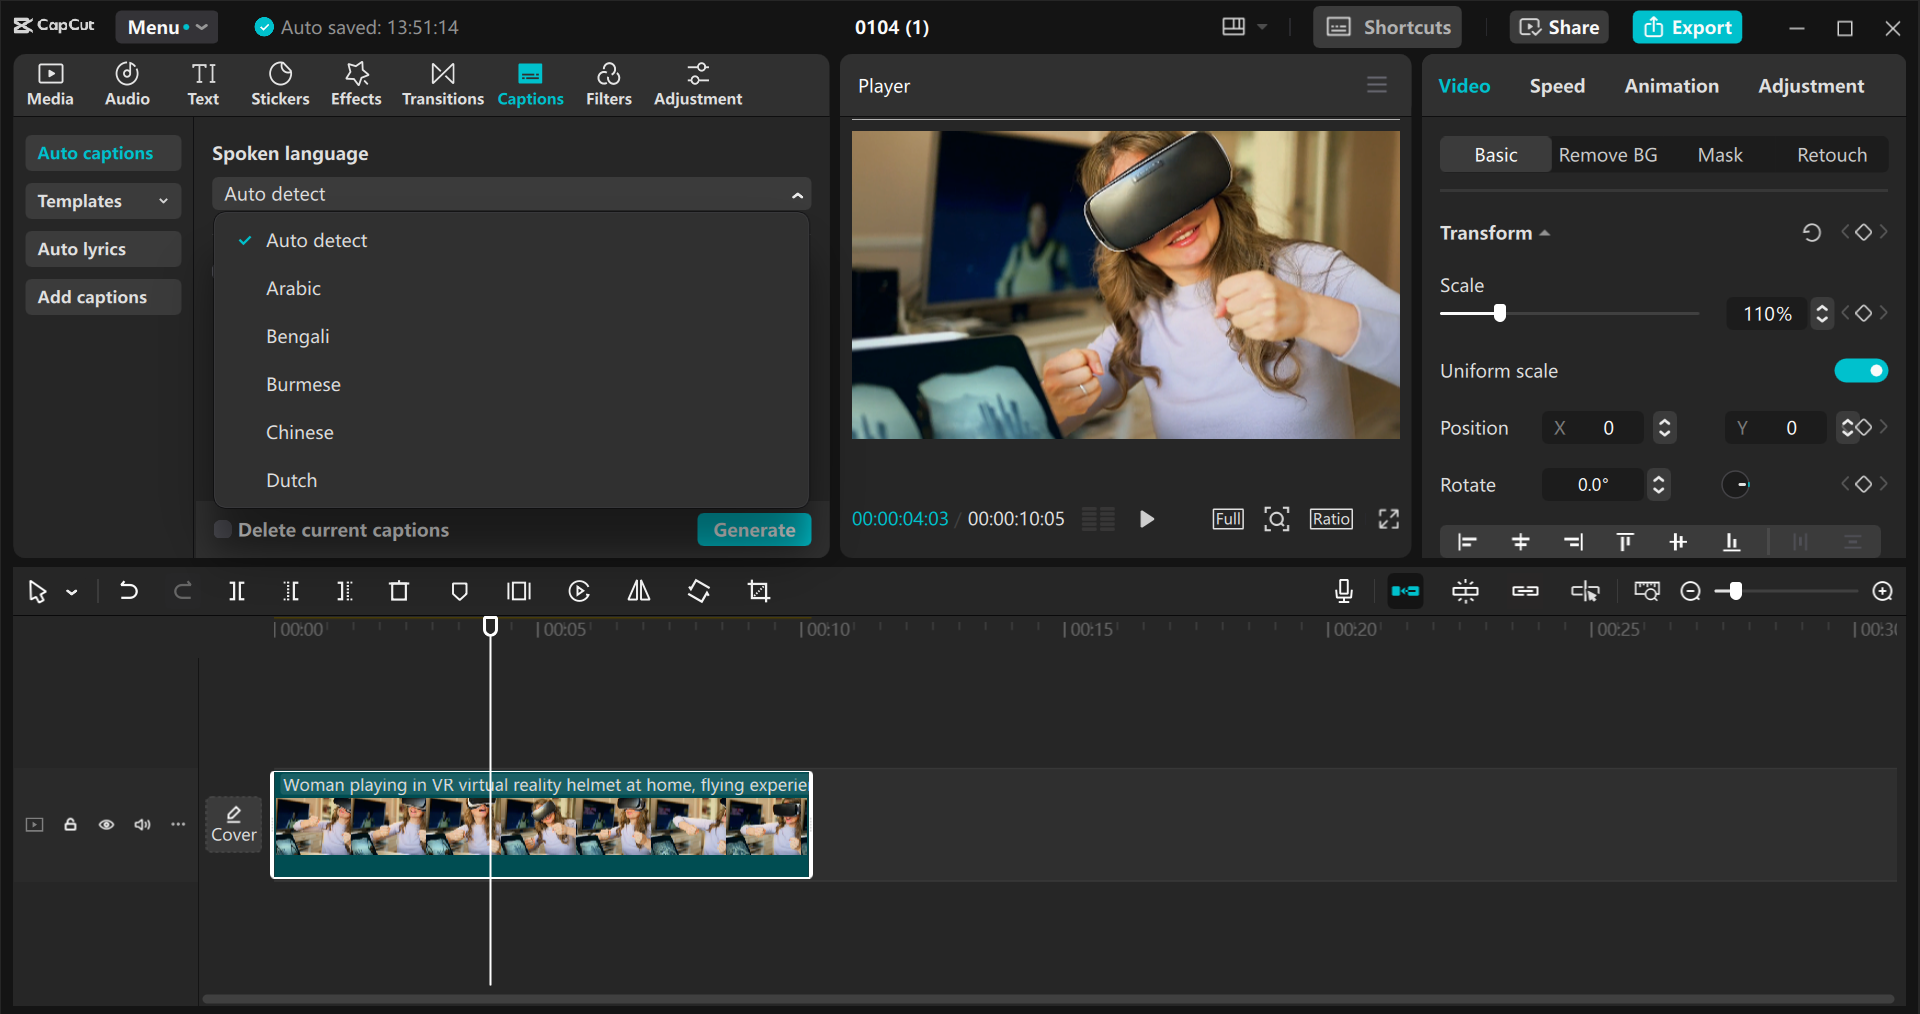Viewport: 1920px width, 1014px height.
Task: Open the select tool mode dropdown arrow
Action: [72, 592]
